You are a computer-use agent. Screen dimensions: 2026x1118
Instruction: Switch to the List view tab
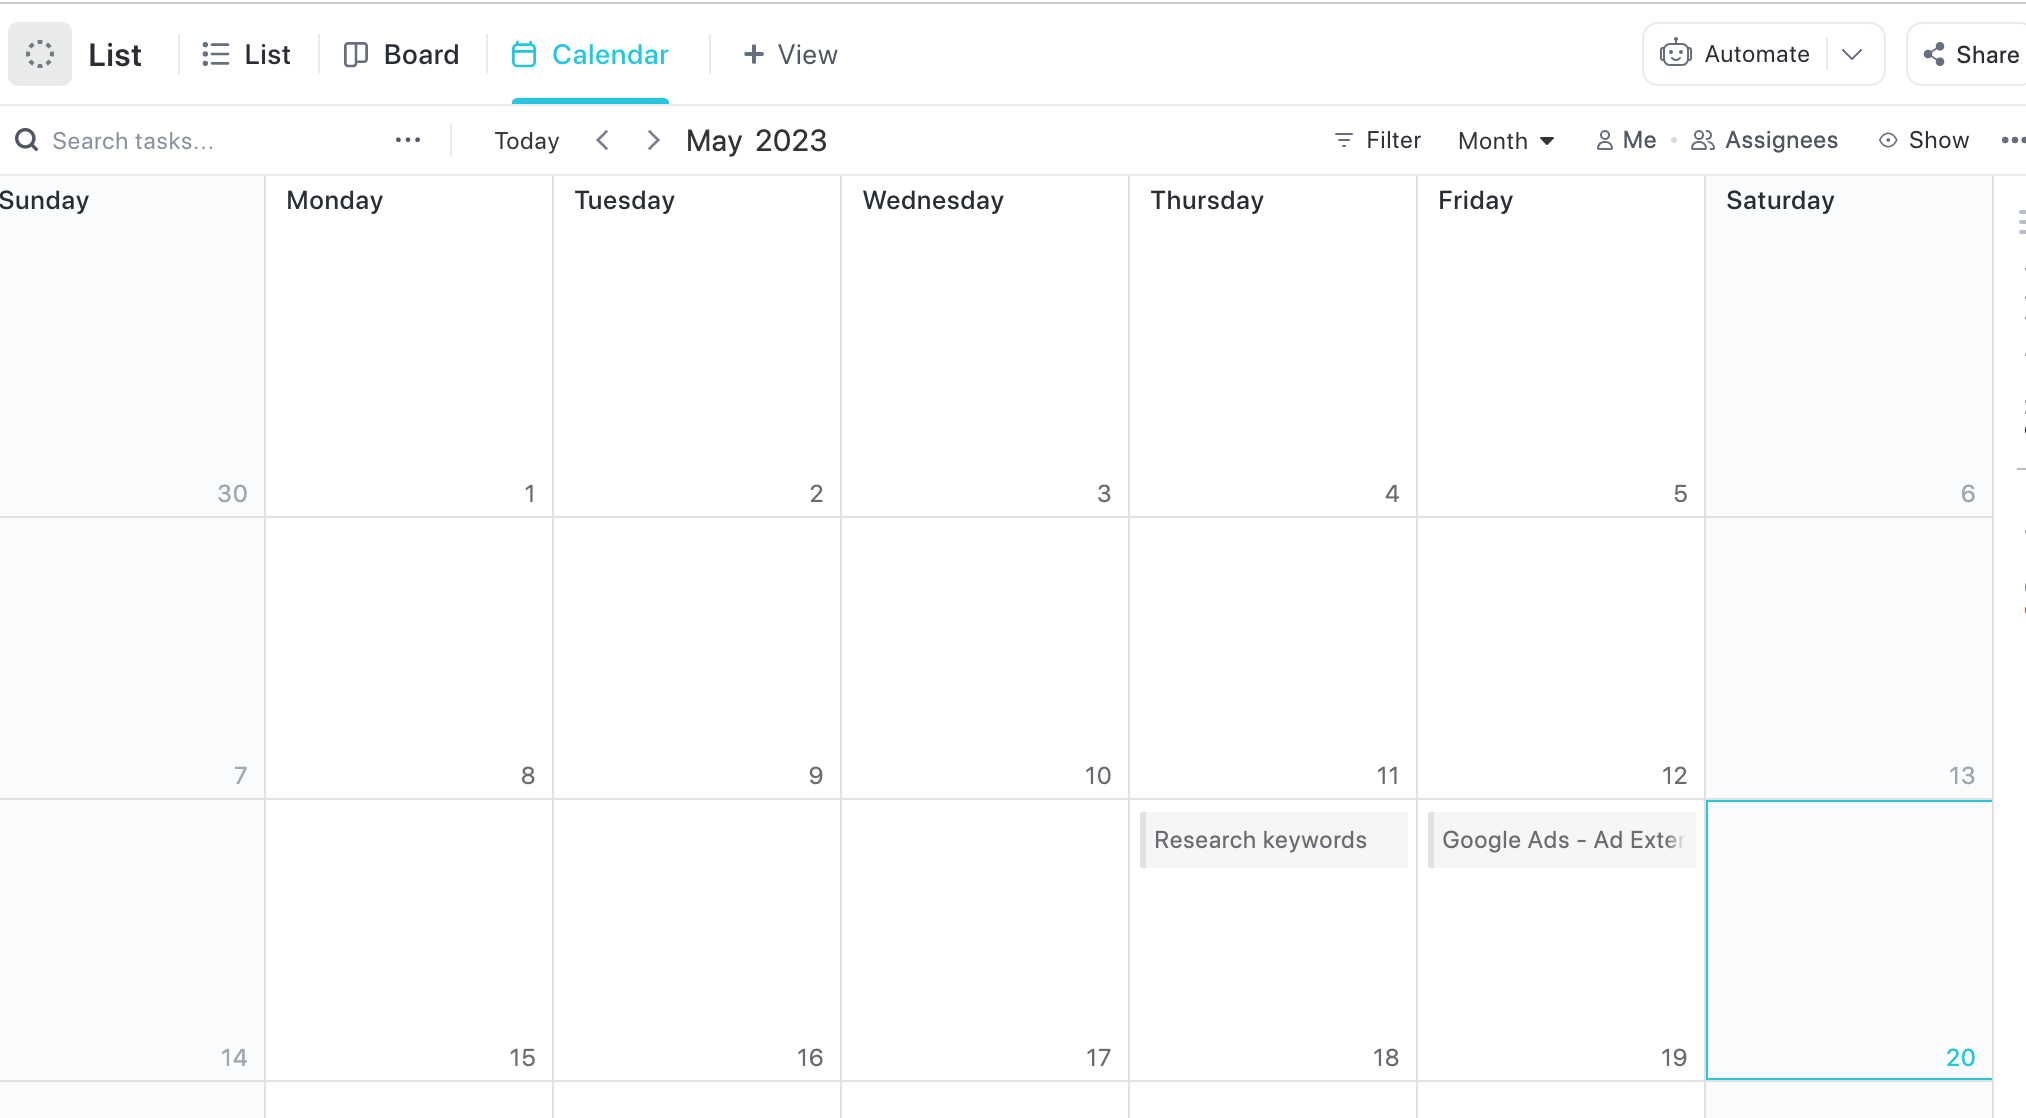246,54
